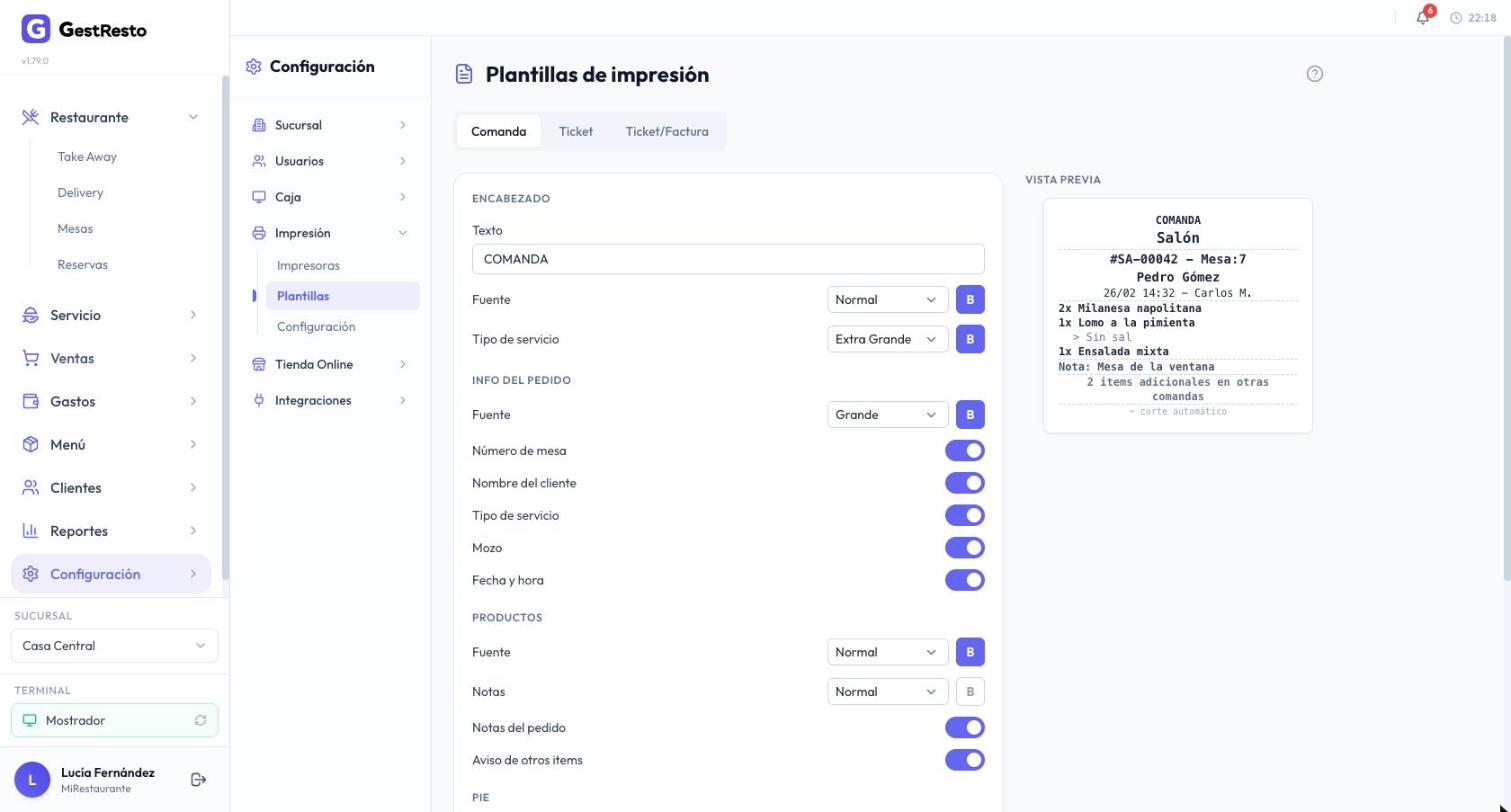Open the Extra Grande size dropdown
Image resolution: width=1511 pixels, height=812 pixels.
pyautogui.click(x=887, y=339)
